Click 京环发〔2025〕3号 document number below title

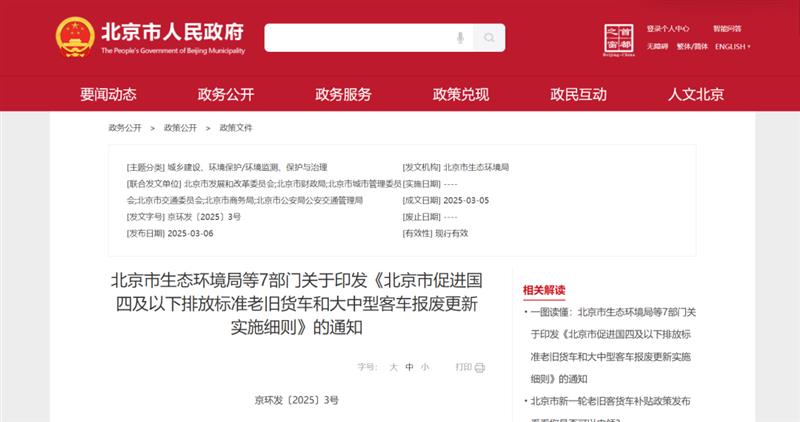click(x=296, y=401)
